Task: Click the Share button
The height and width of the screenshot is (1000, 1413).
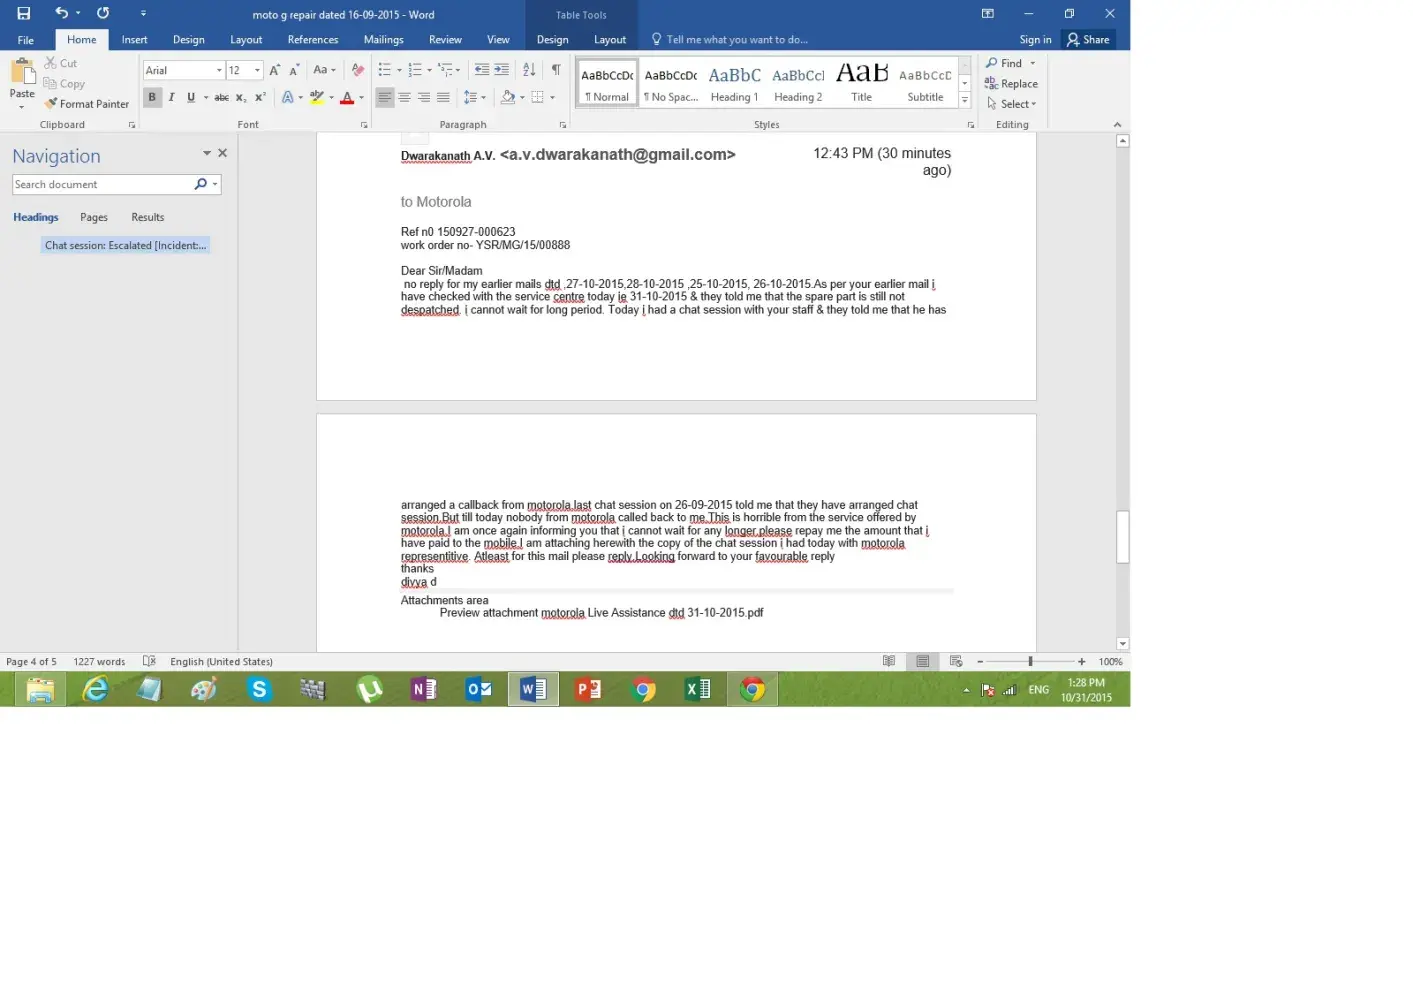Action: 1088,40
